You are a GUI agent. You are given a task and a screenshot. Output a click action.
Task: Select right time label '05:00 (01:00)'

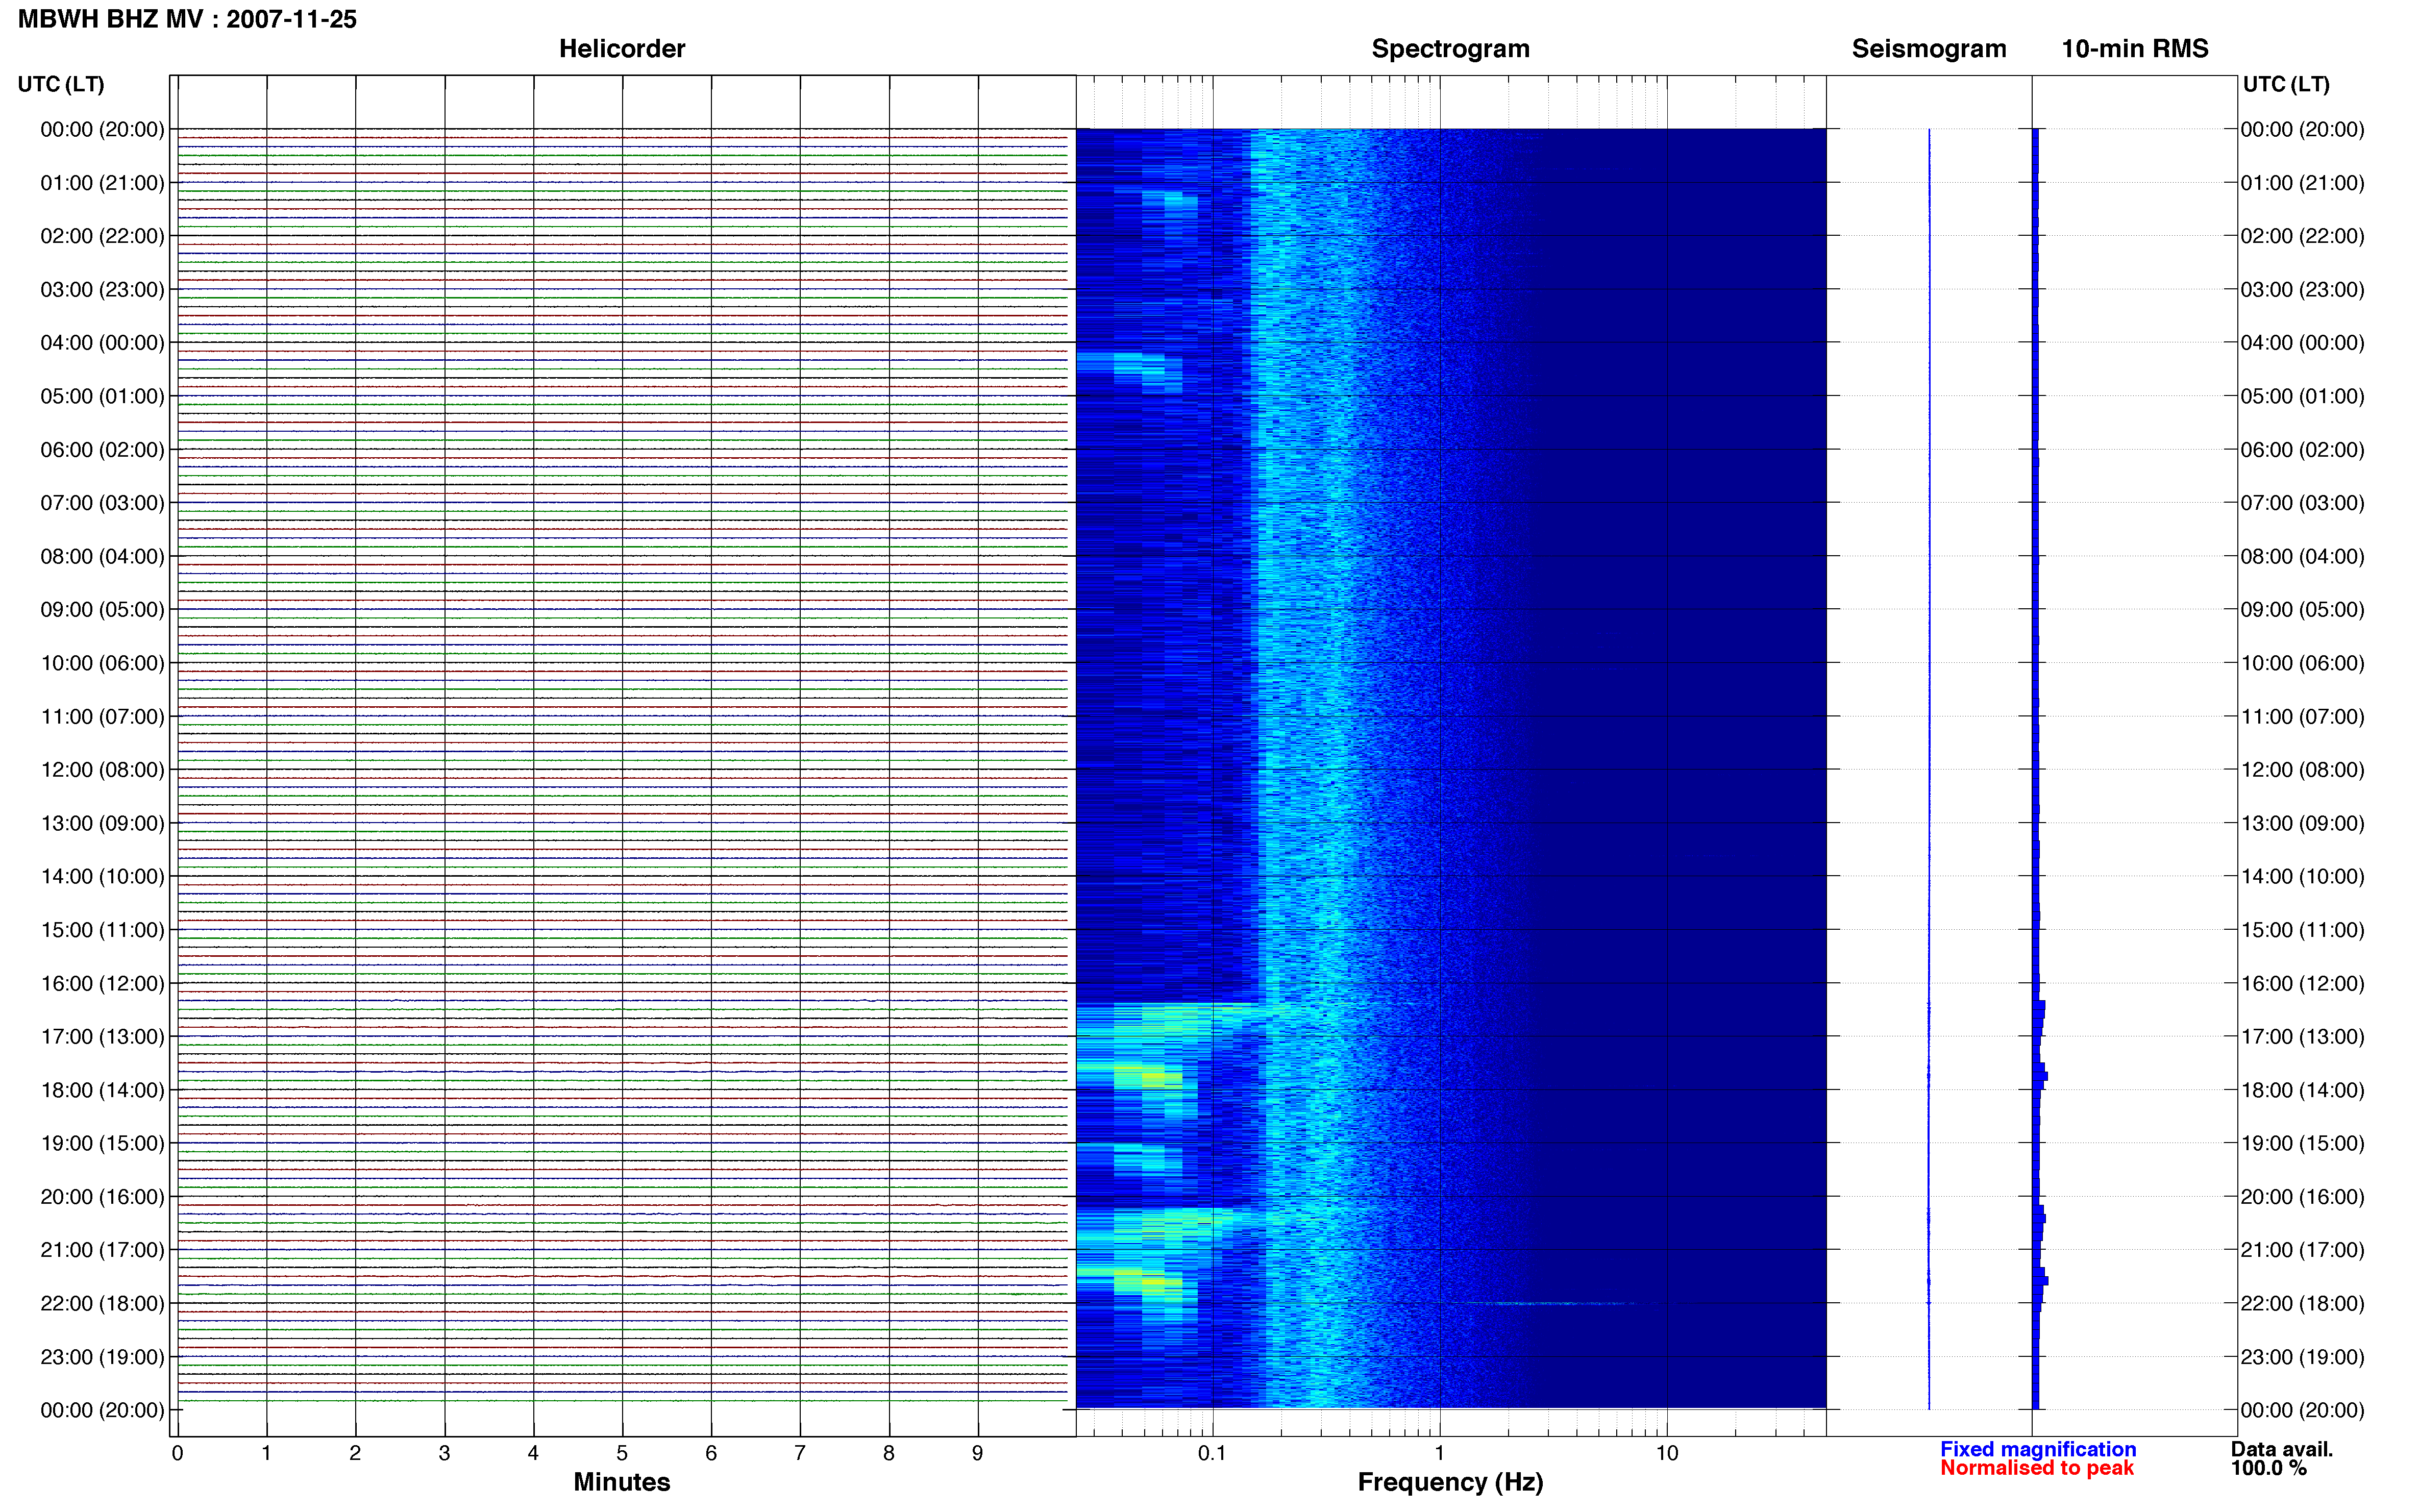click(2302, 396)
